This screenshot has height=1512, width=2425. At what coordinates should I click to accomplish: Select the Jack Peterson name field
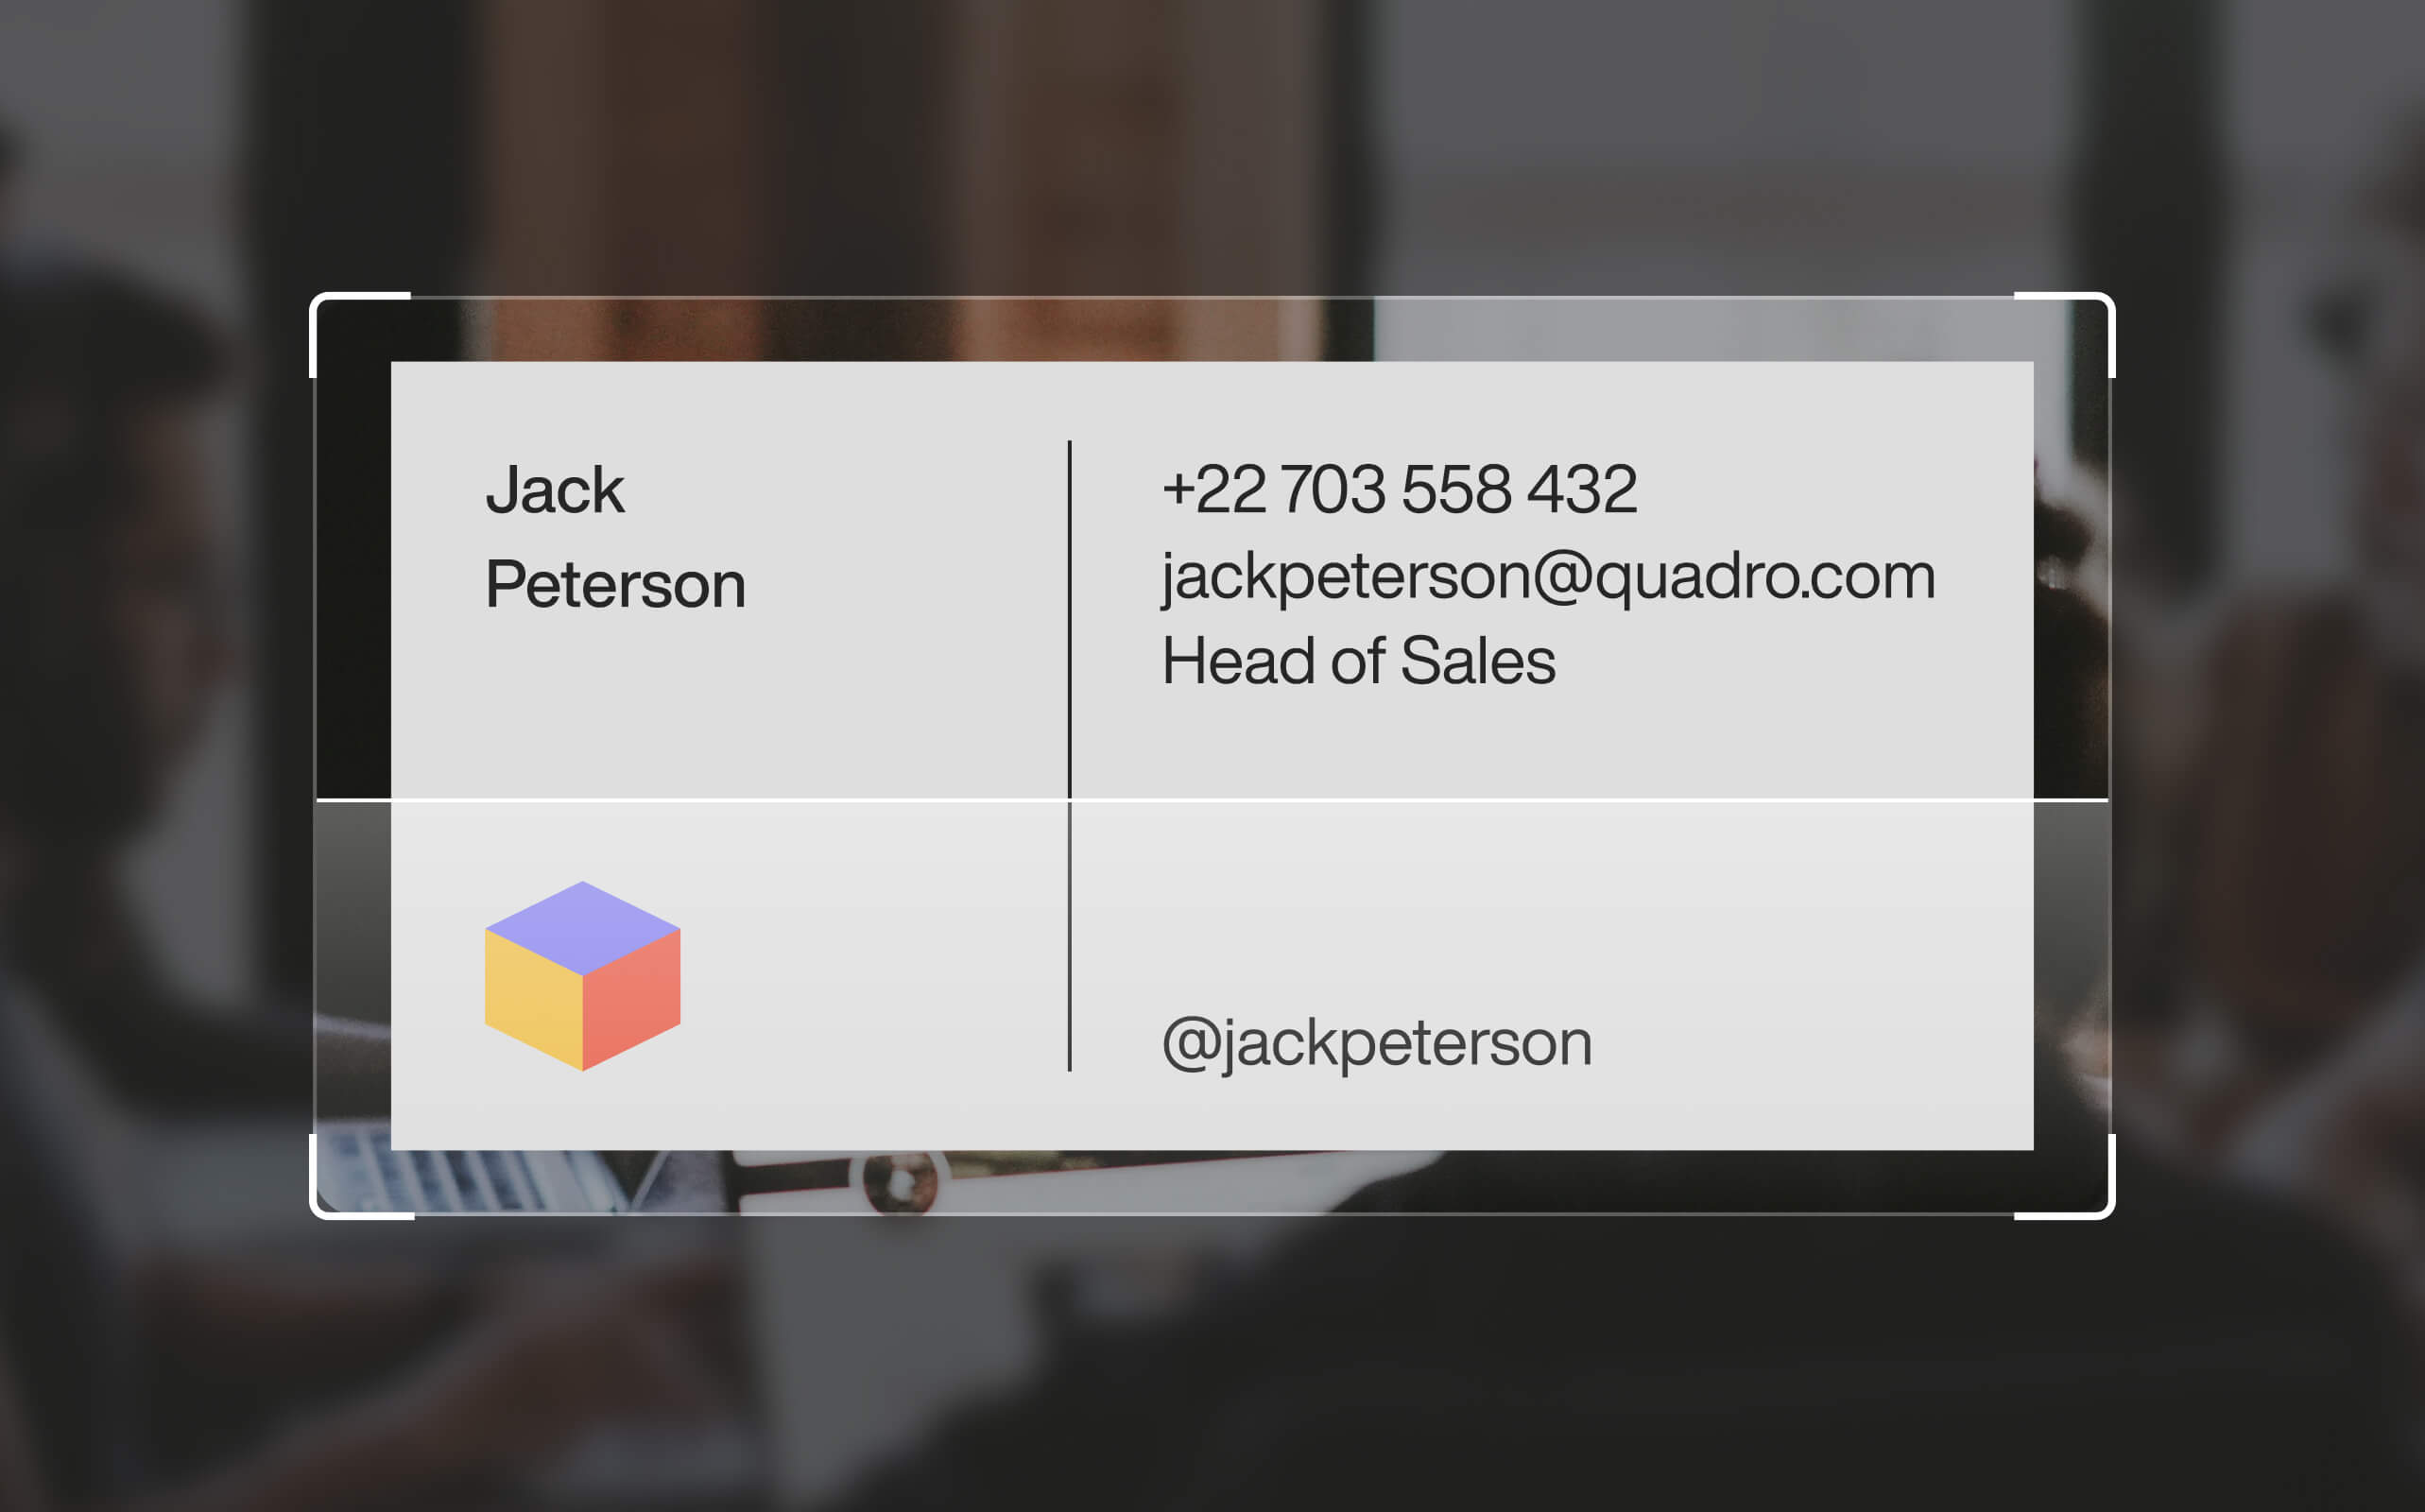coord(615,533)
